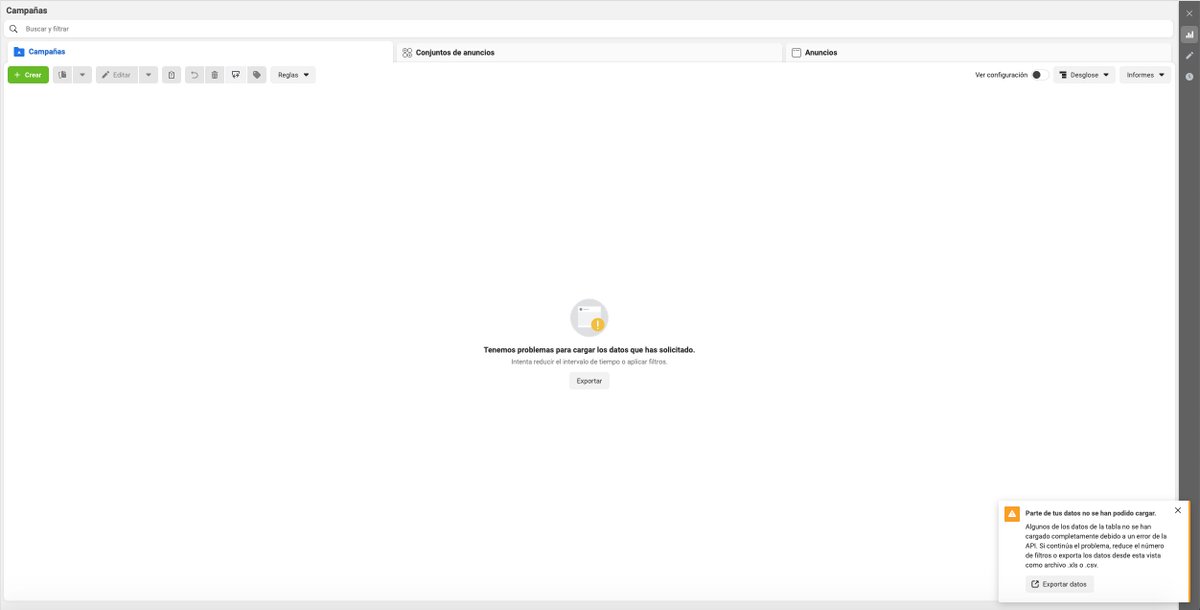The height and width of the screenshot is (610, 1200).
Task: Switch to the Campañas tab
Action: 200,52
